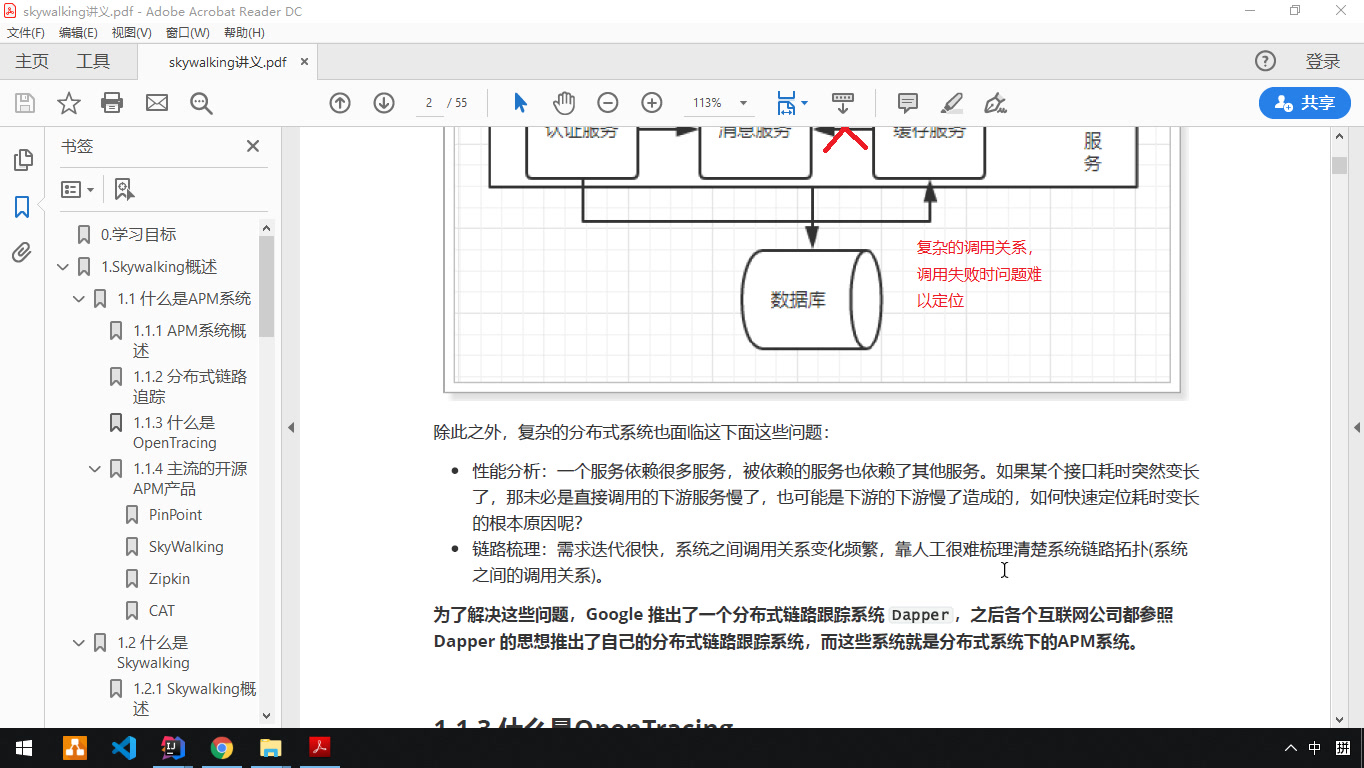Jump to the CAT bookmark
The width and height of the screenshot is (1364, 768).
[161, 611]
